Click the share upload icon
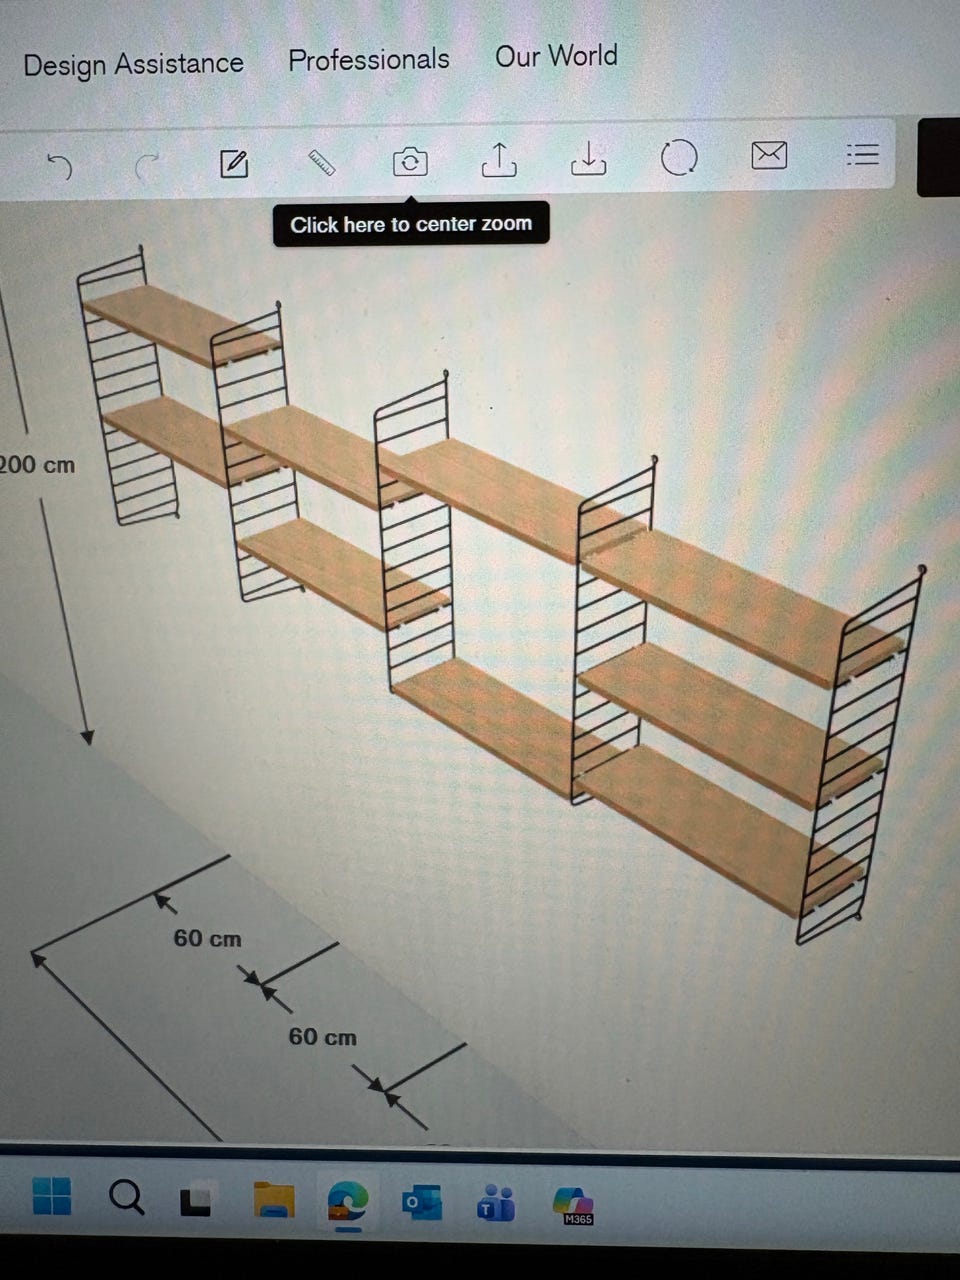Image resolution: width=960 pixels, height=1280 pixels. (x=499, y=158)
